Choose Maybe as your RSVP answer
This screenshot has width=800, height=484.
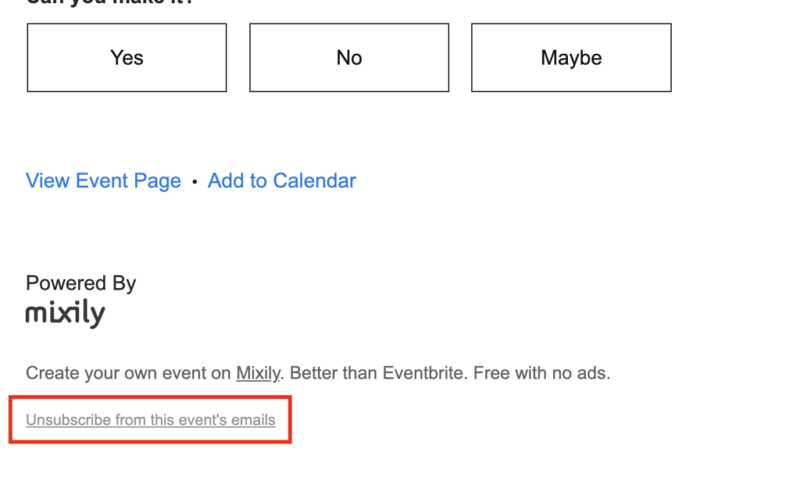[x=571, y=58]
